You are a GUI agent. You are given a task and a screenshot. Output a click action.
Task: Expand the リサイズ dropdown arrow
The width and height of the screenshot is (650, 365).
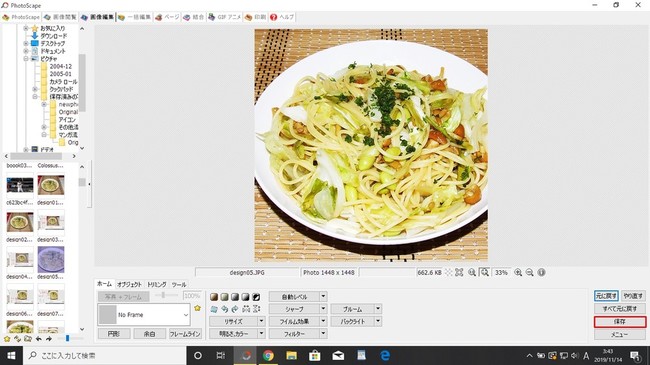coord(262,321)
